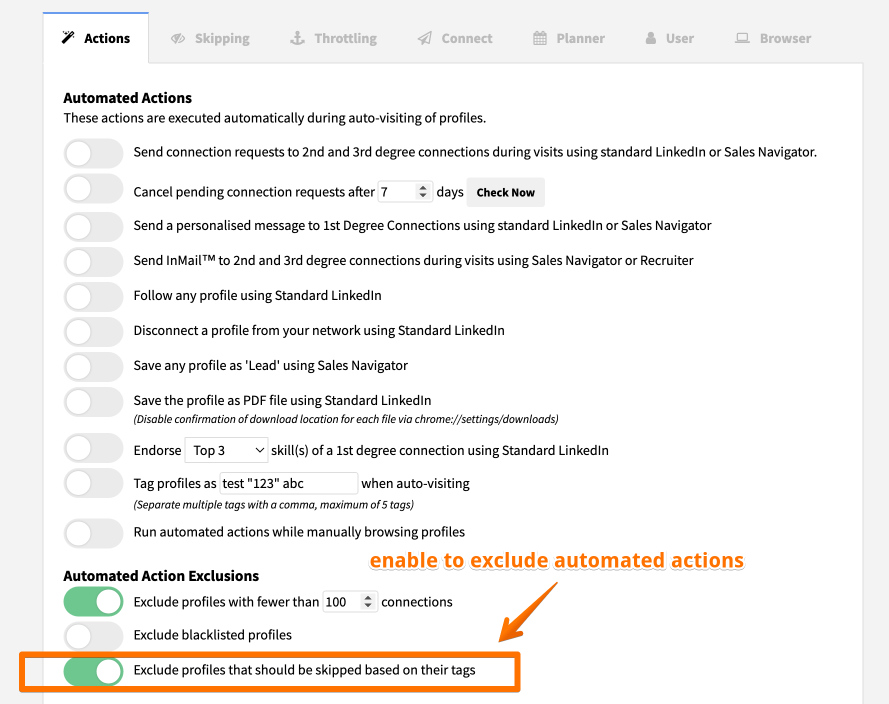The width and height of the screenshot is (889, 704).
Task: Enable Save any profile as Lead
Action: point(94,367)
